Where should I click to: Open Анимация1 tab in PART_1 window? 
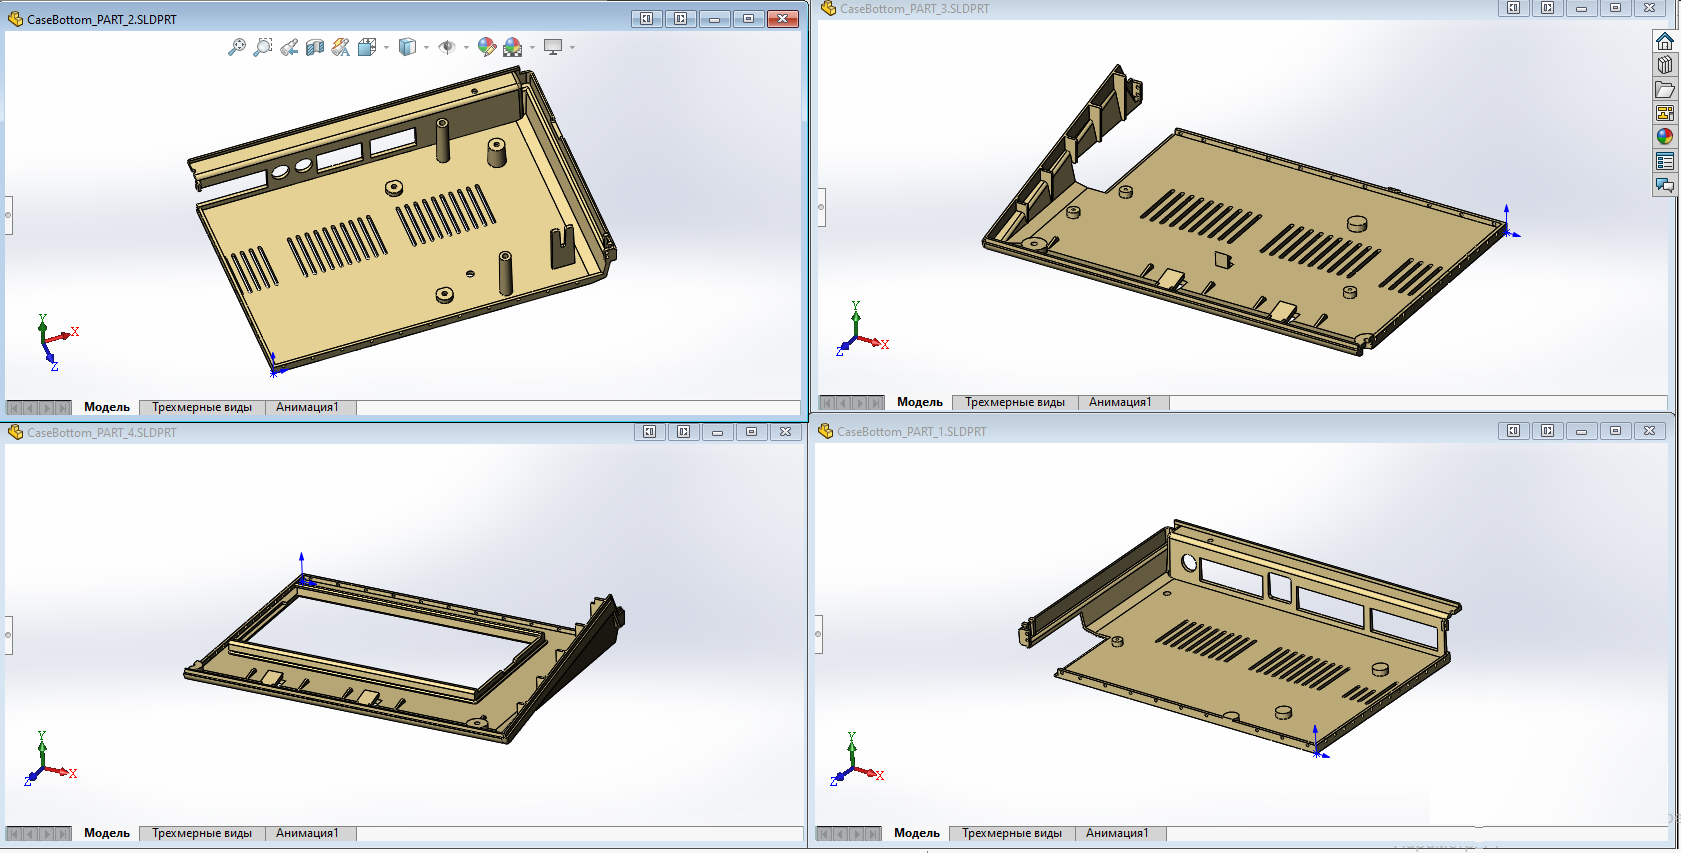pyautogui.click(x=1118, y=833)
